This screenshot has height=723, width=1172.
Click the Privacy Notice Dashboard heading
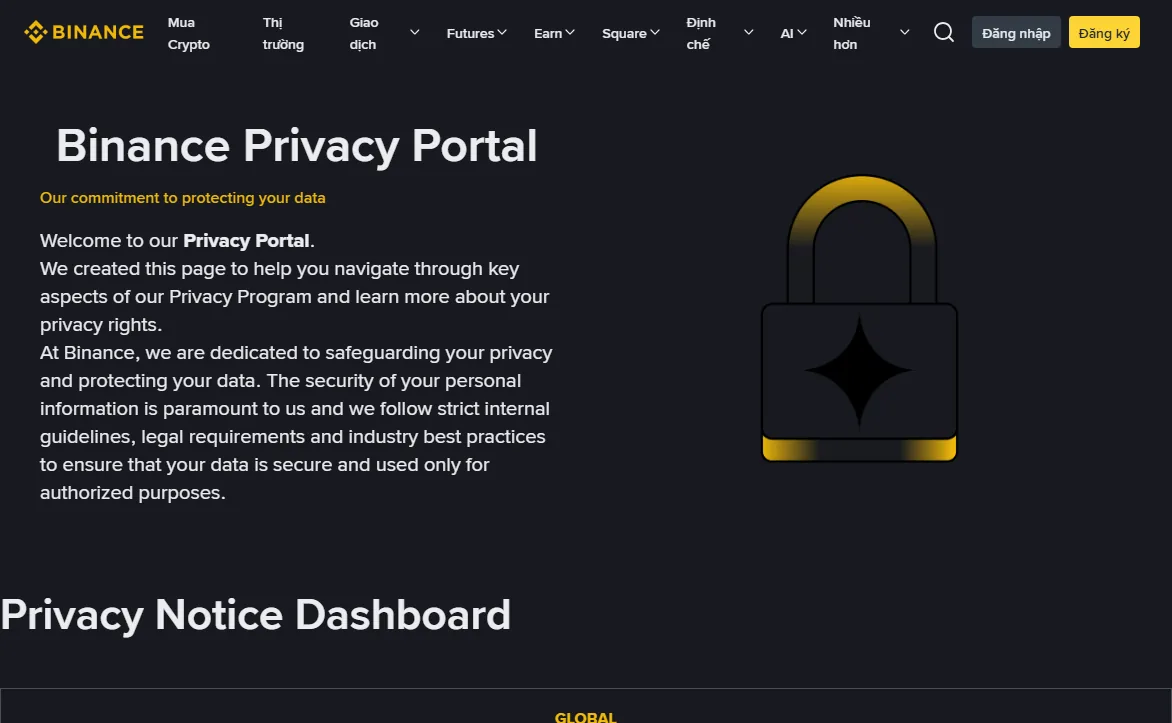[x=256, y=615]
